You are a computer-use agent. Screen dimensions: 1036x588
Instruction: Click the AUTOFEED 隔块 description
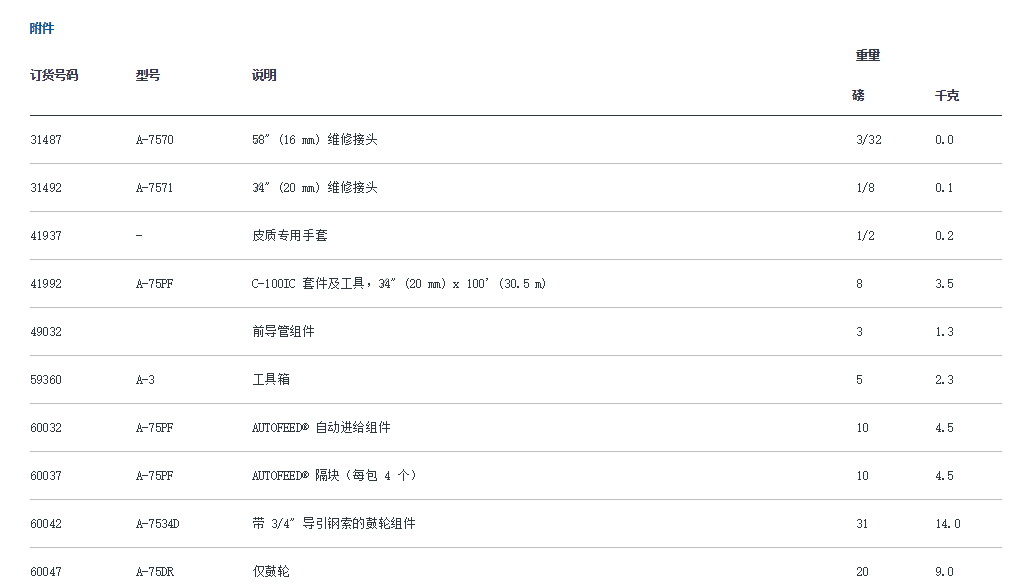click(334, 476)
